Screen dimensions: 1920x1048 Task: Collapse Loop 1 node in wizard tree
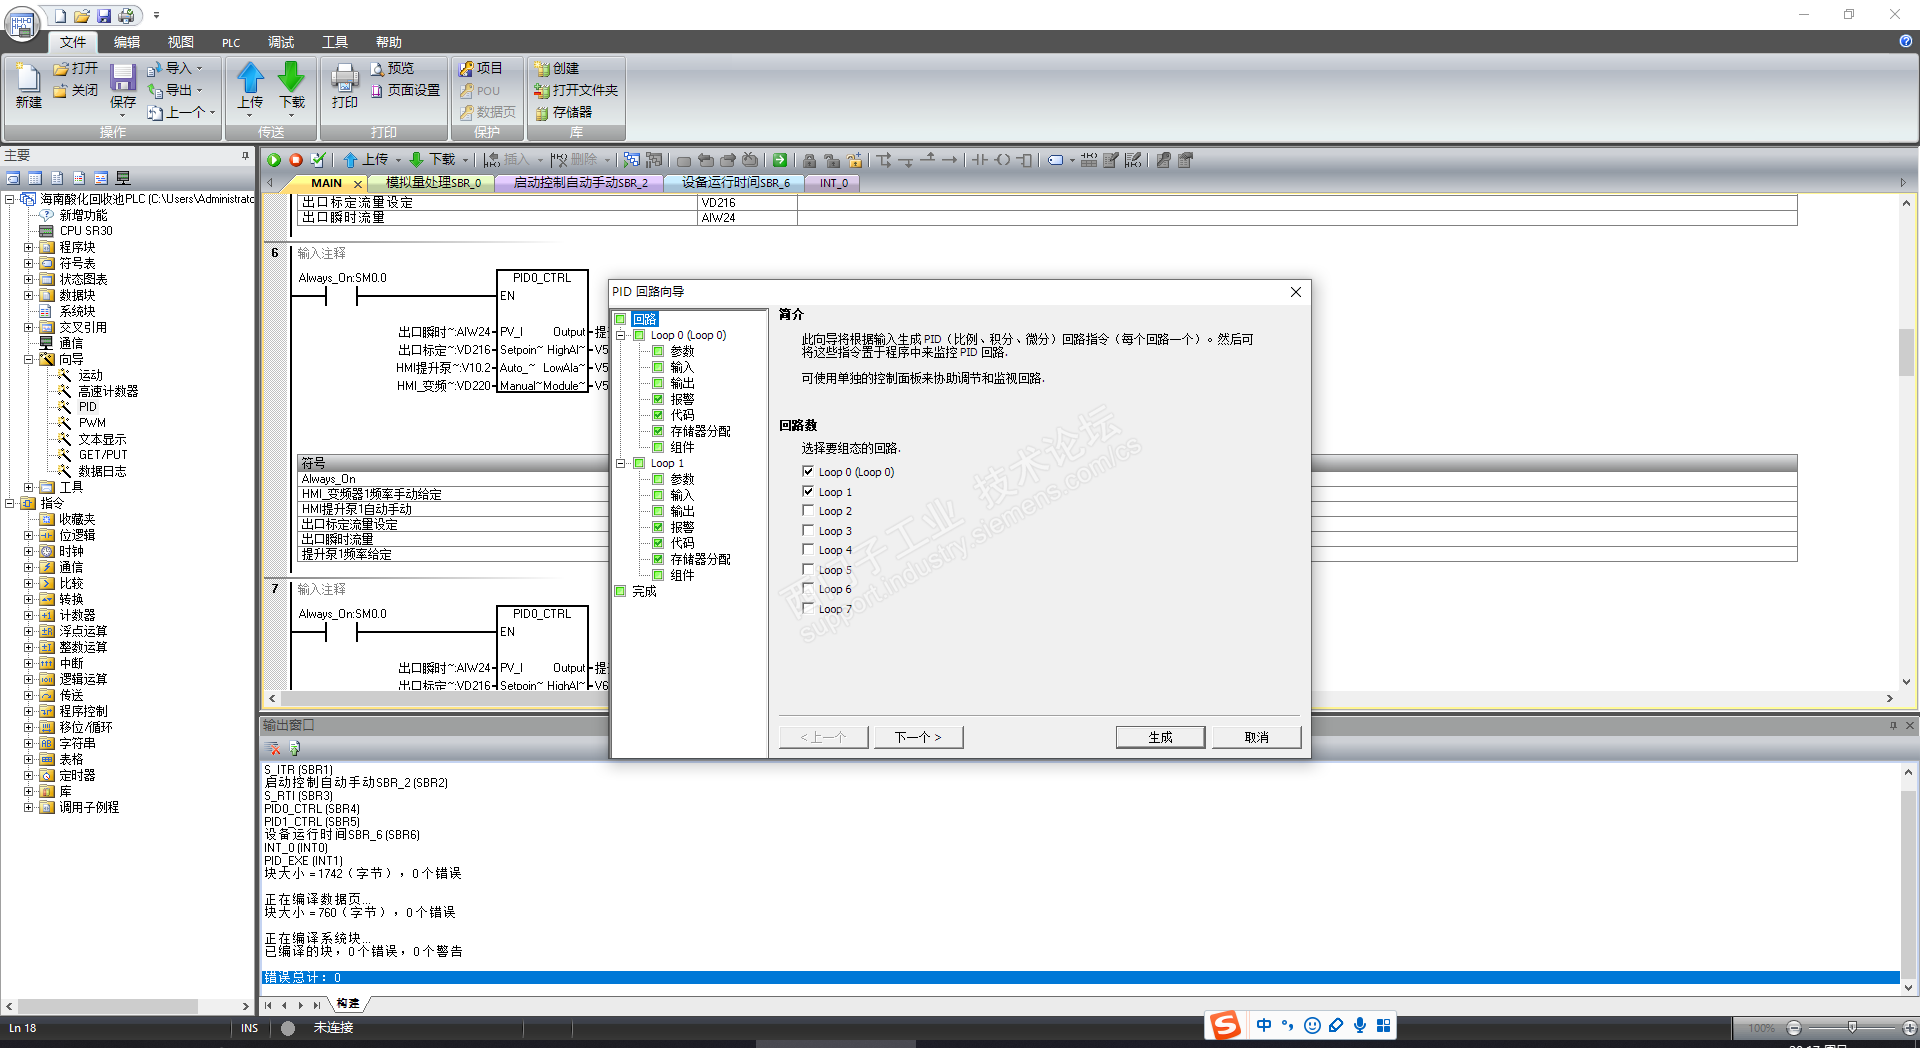click(621, 463)
